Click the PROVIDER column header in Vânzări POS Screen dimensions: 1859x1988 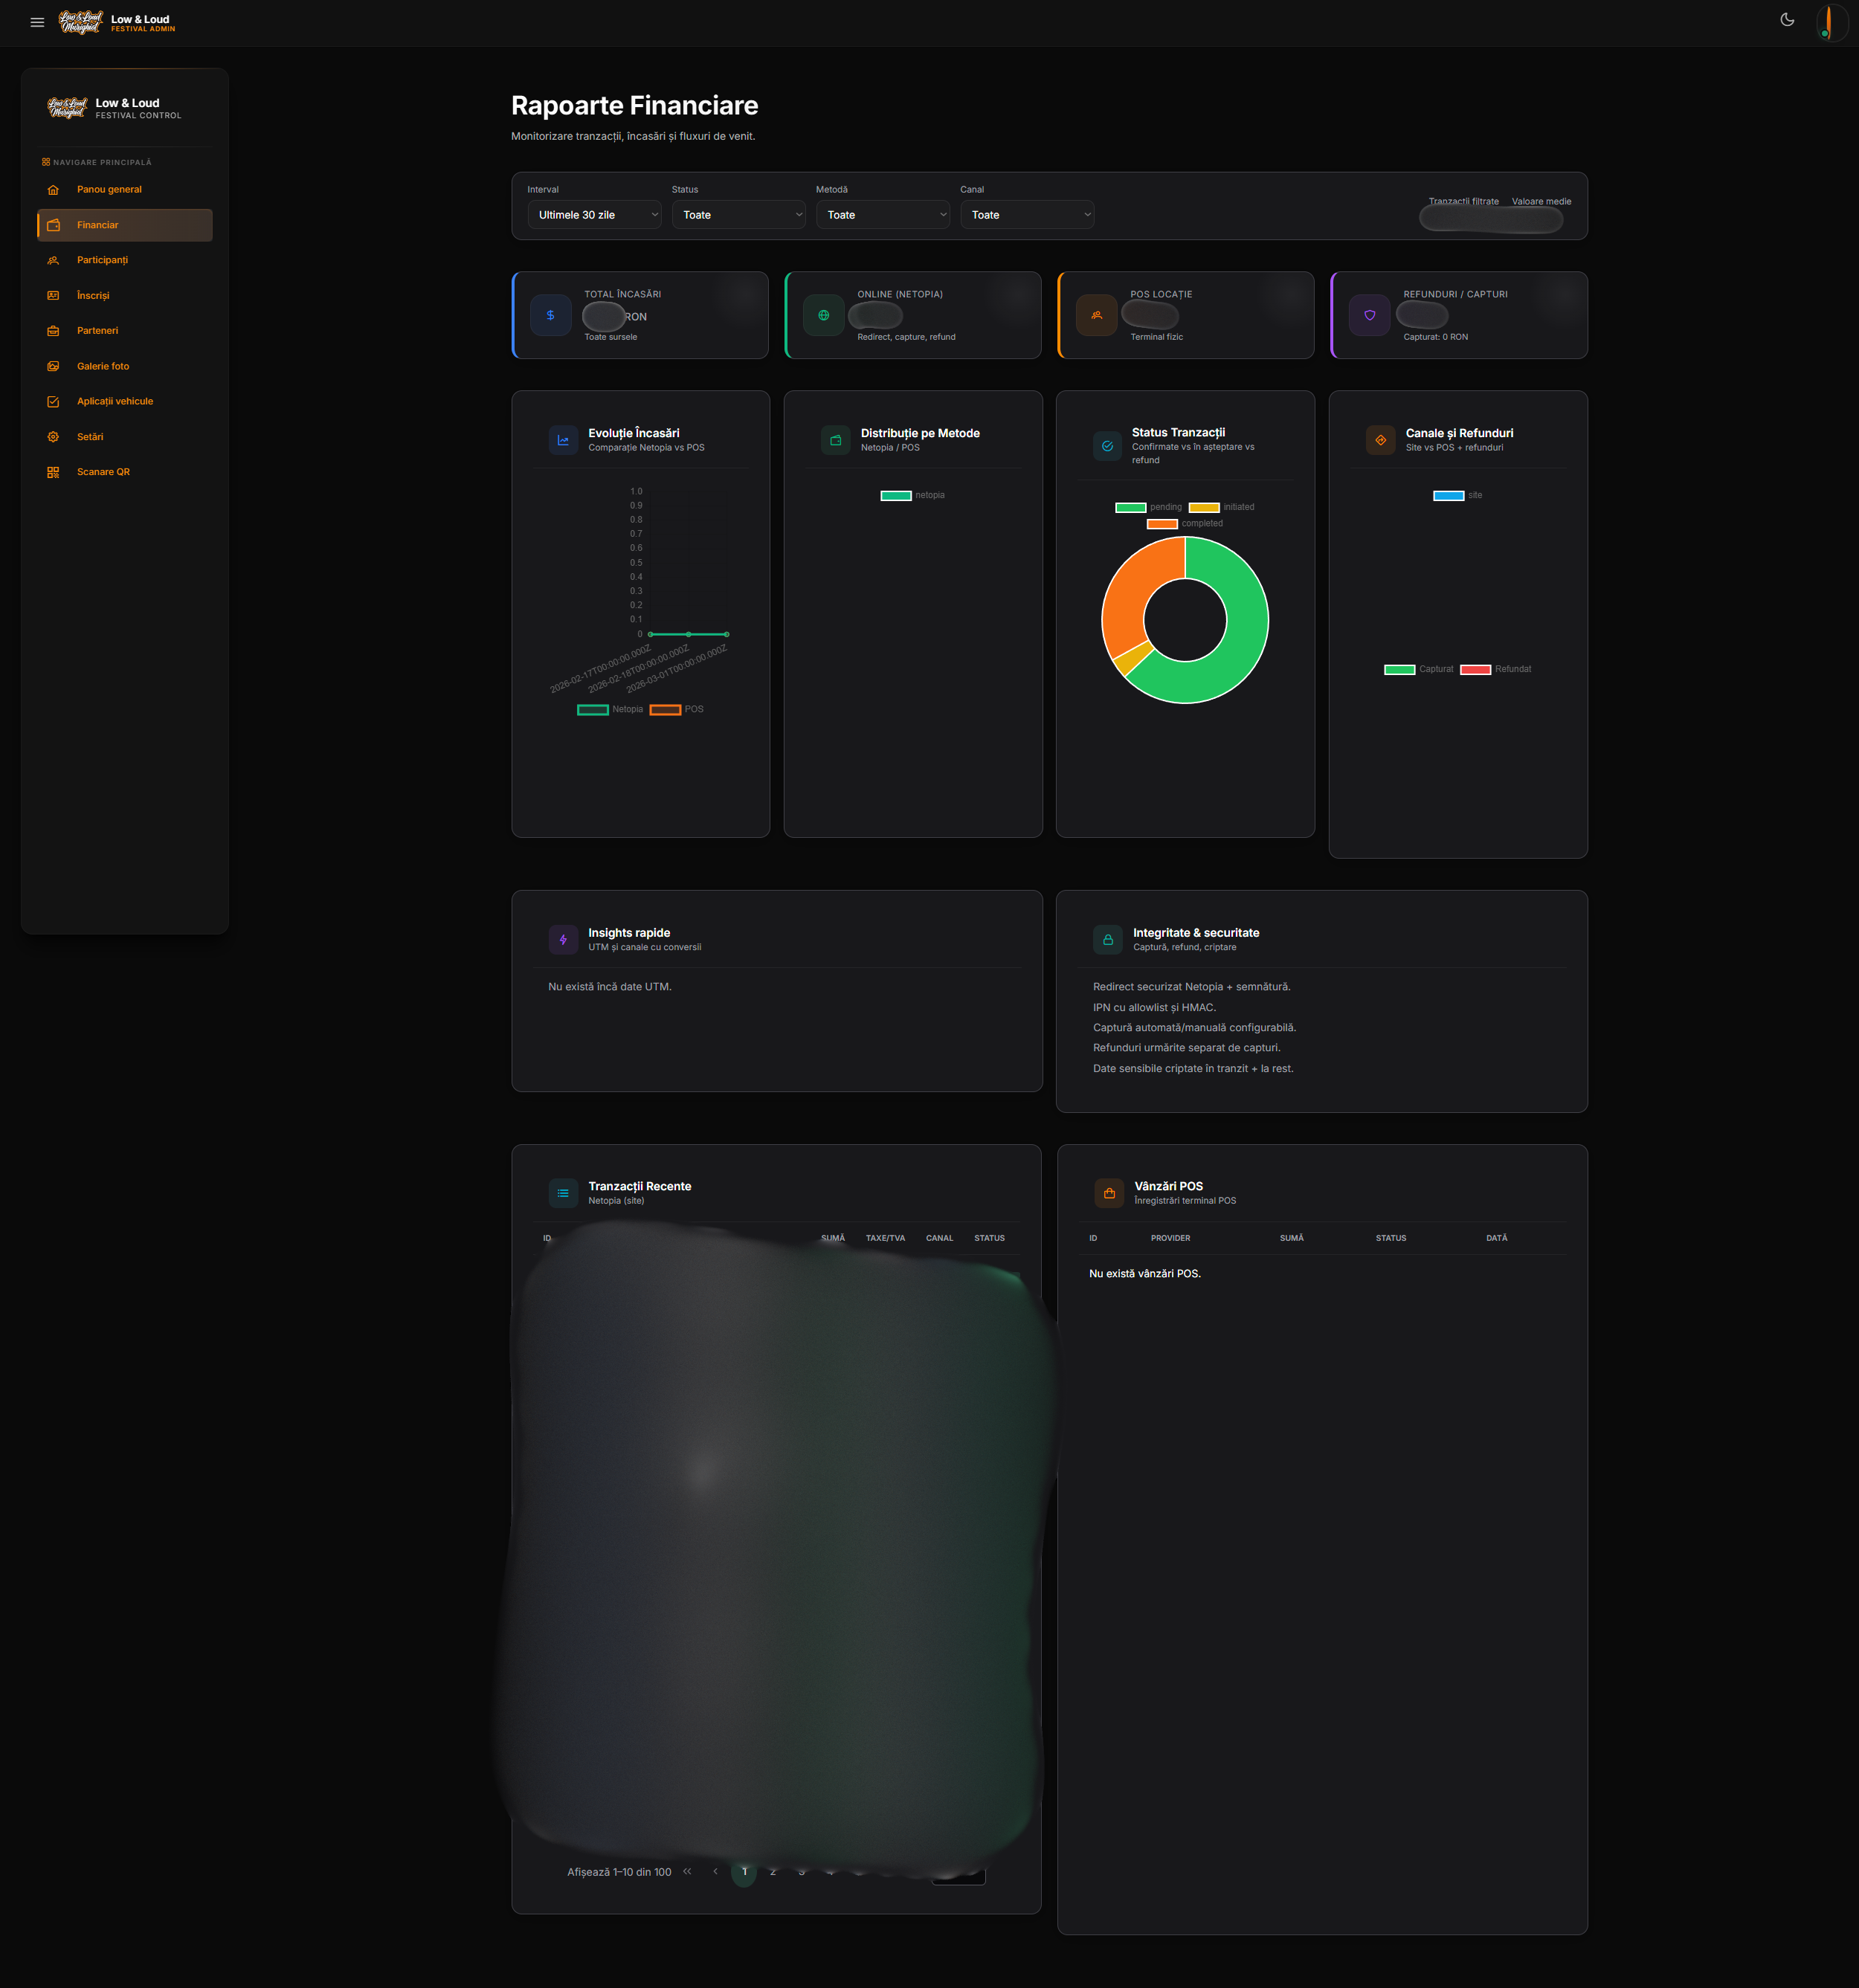pyautogui.click(x=1170, y=1238)
